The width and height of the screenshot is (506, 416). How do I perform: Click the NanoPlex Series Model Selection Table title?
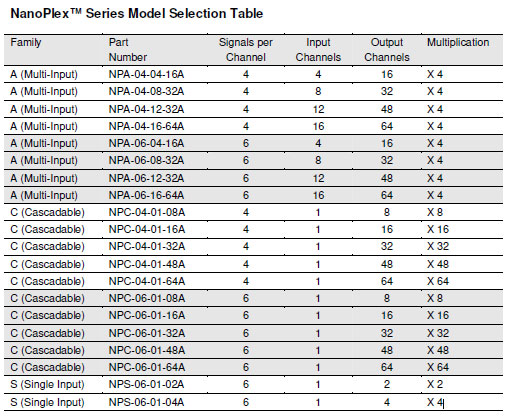[x=137, y=14]
